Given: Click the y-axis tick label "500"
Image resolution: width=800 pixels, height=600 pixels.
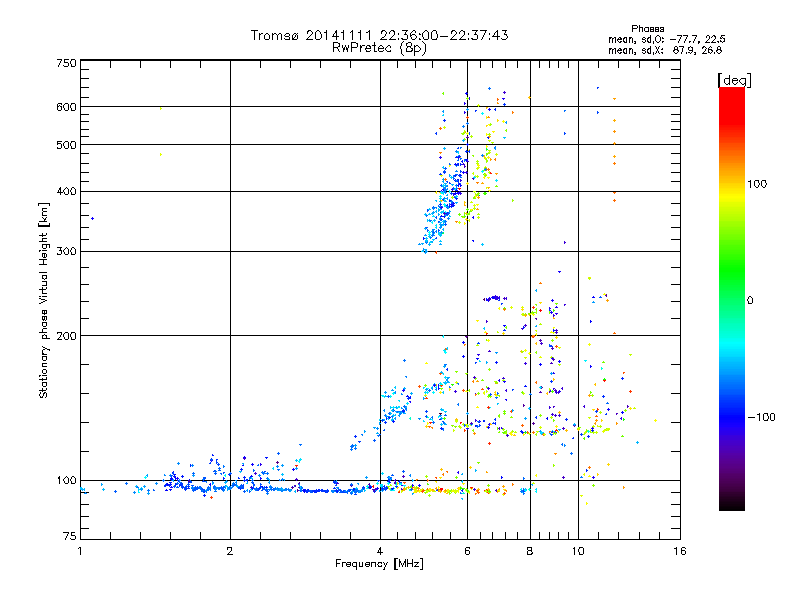Looking at the screenshot, I should pos(66,145).
